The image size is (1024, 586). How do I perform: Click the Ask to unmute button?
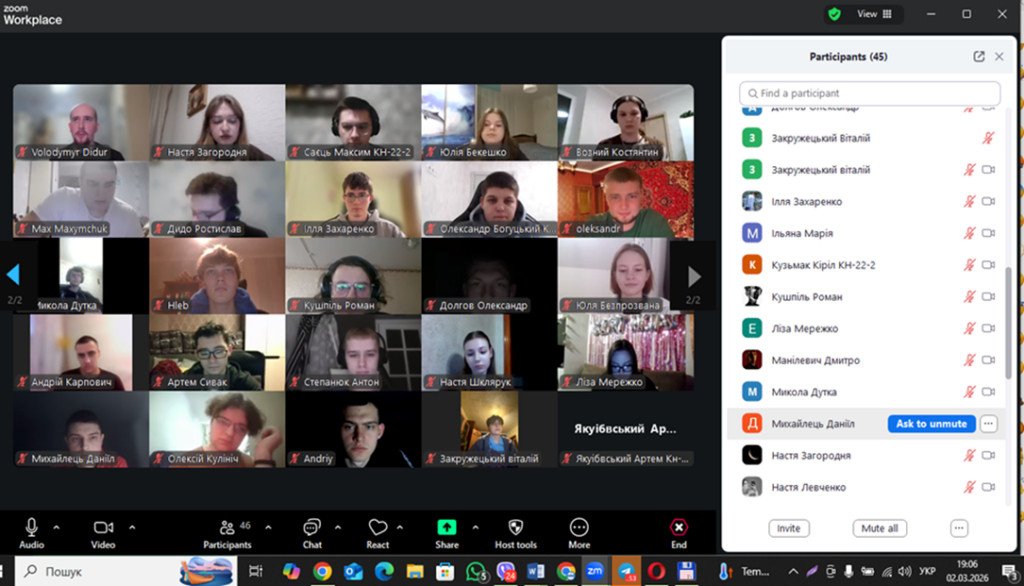tap(931, 424)
